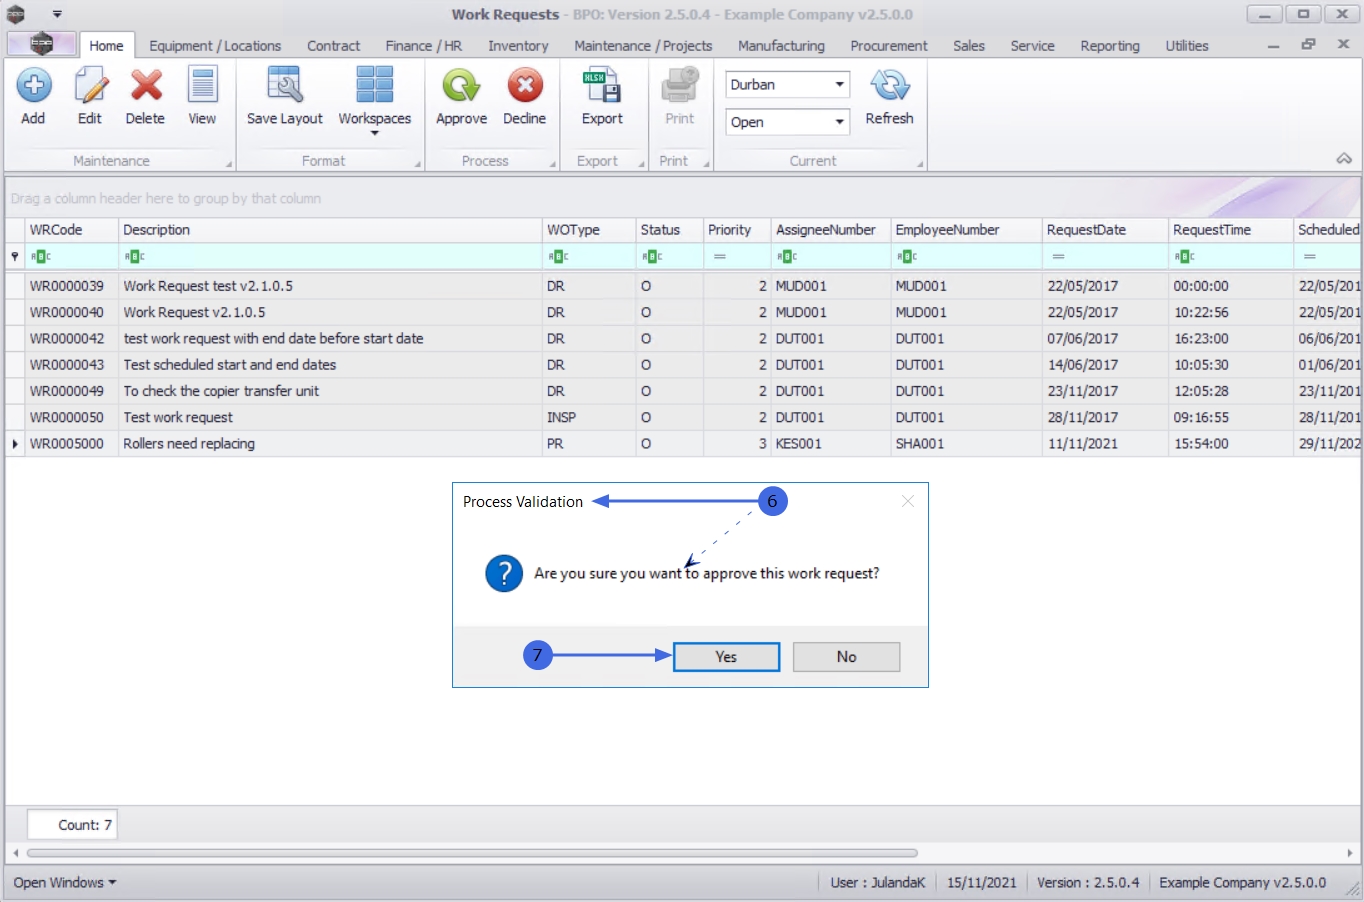Click the red Decline icon
The height and width of the screenshot is (902, 1364).
coord(524,87)
